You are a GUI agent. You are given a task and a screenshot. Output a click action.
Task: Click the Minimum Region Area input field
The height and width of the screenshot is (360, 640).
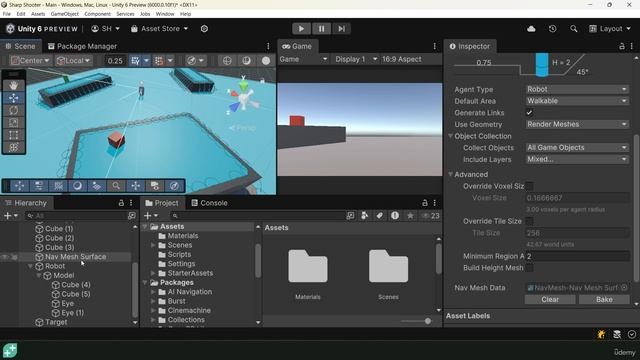(577, 256)
